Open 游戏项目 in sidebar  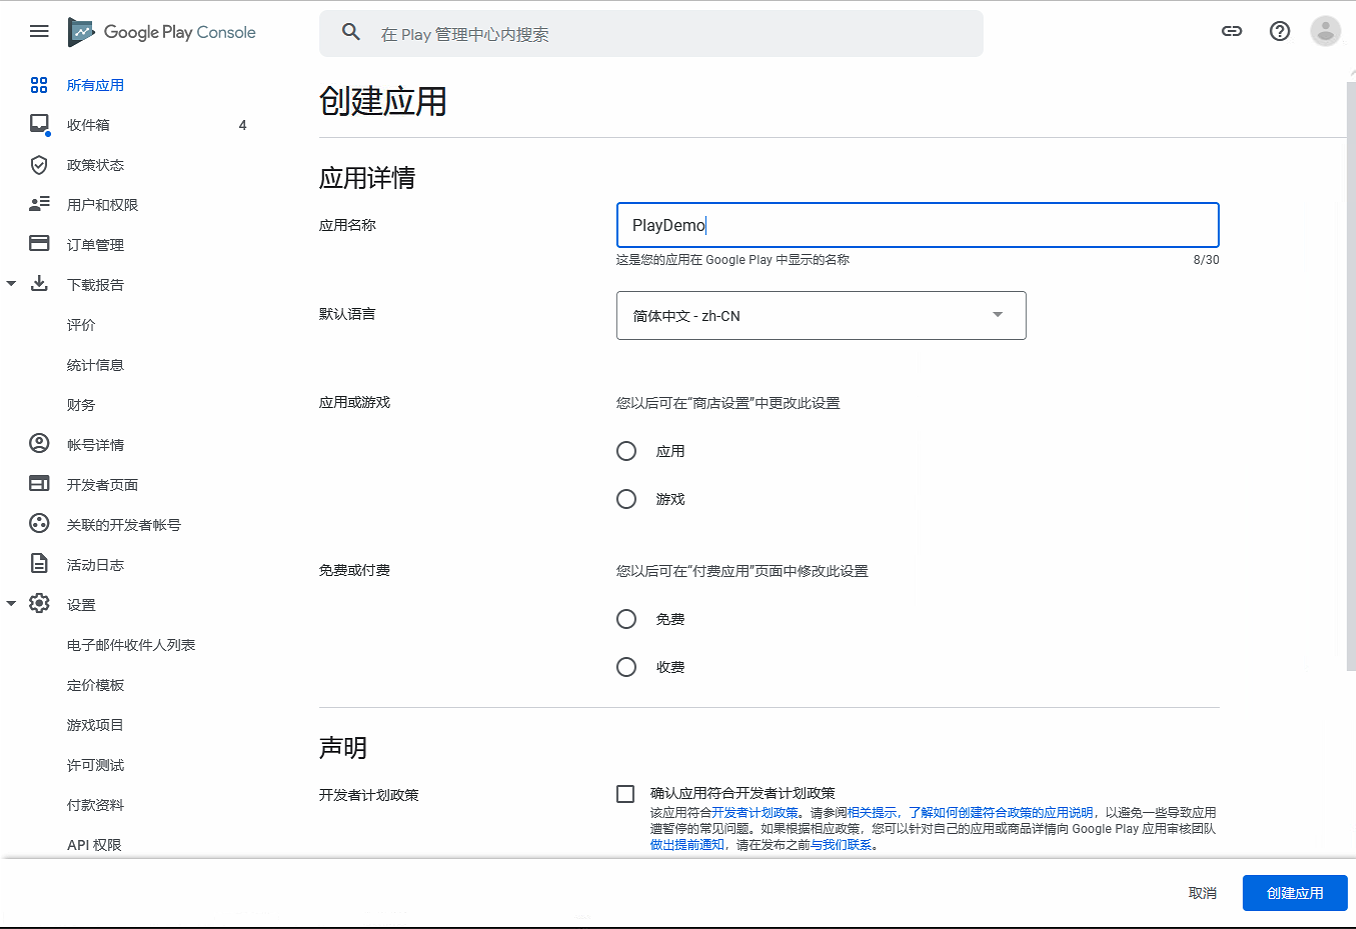click(x=95, y=725)
